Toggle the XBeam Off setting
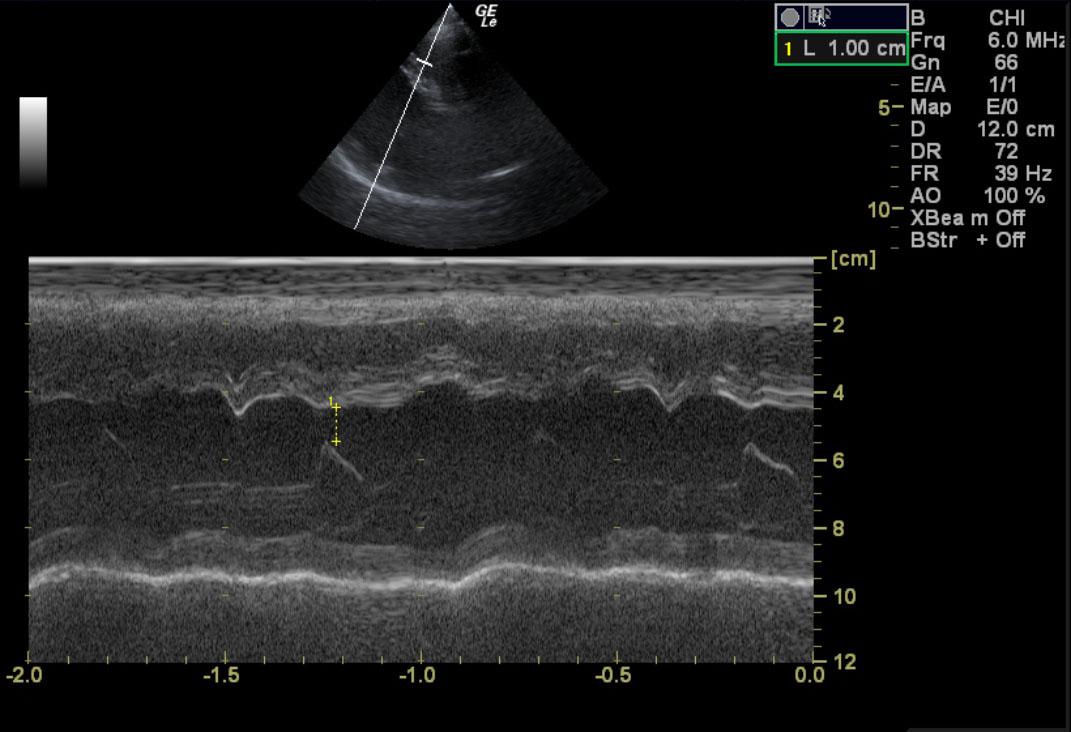1071x732 pixels. click(x=967, y=218)
